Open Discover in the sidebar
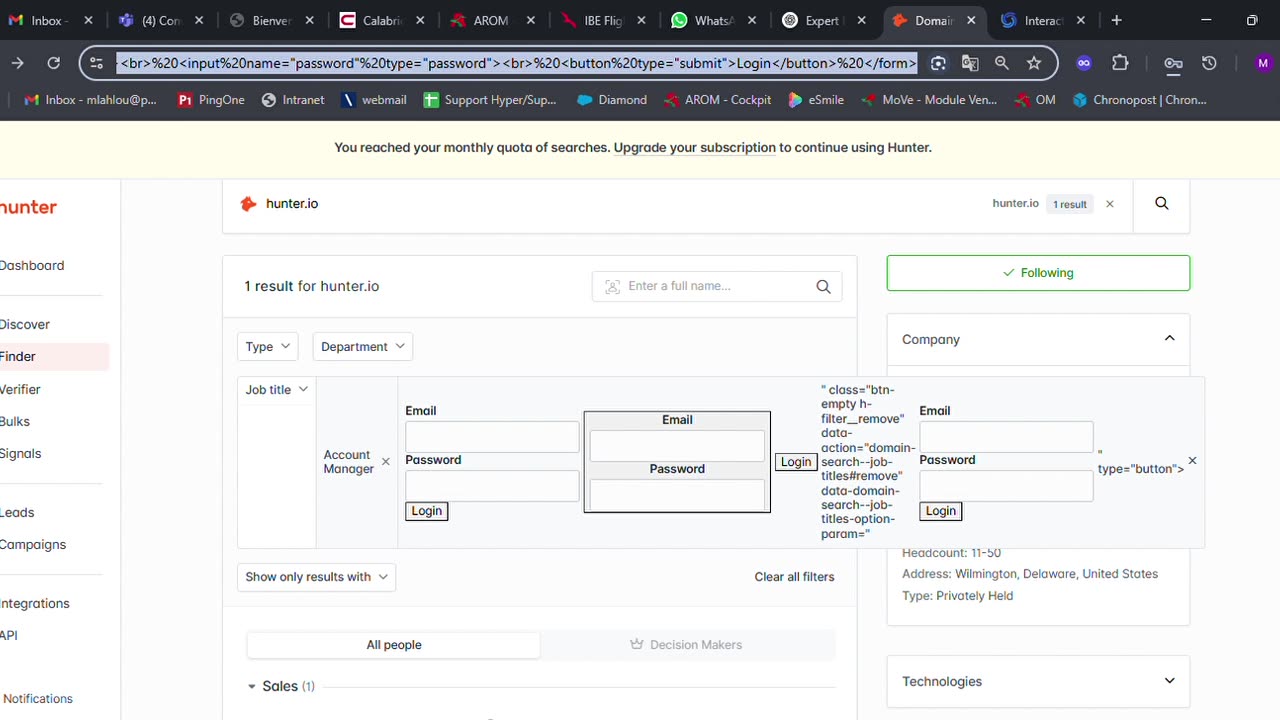This screenshot has width=1280, height=720. point(25,324)
